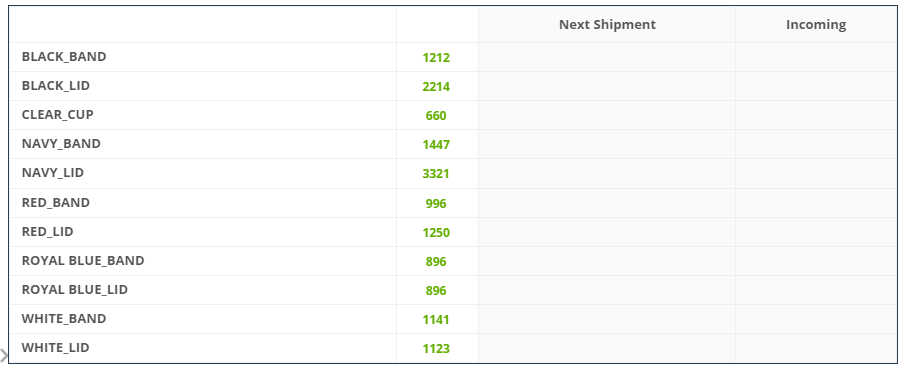The image size is (902, 372).
Task: Select the BLACK_LID row label
Action: [x=56, y=86]
